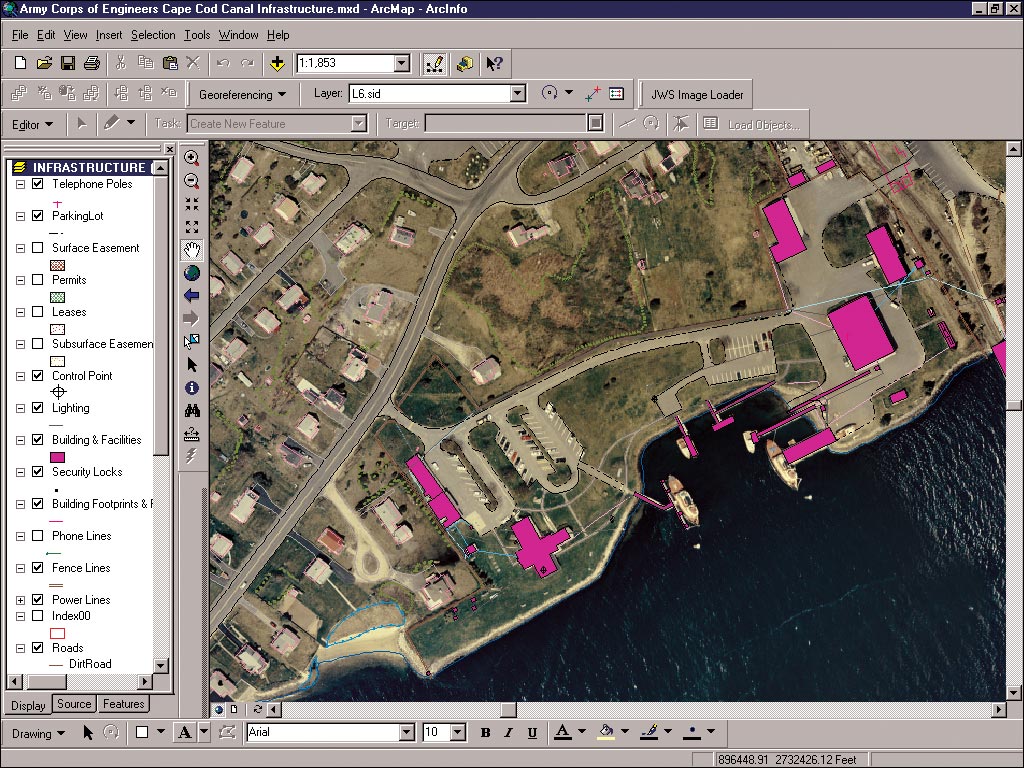The height and width of the screenshot is (768, 1024).
Task: Select the Identify tool
Action: pos(191,388)
